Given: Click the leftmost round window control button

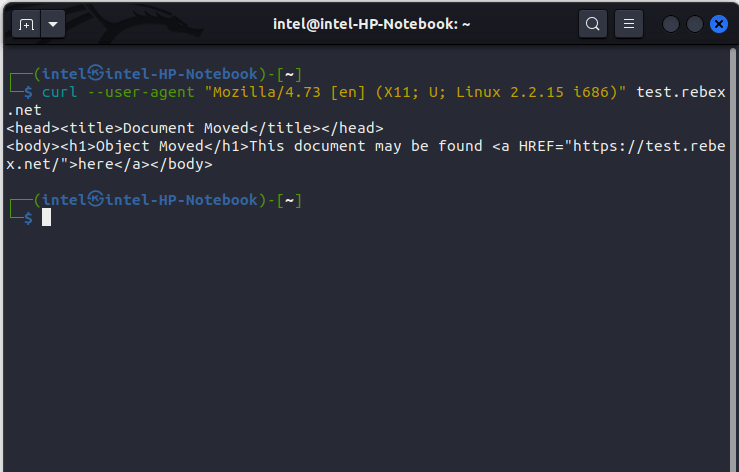Looking at the screenshot, I should tap(671, 23).
